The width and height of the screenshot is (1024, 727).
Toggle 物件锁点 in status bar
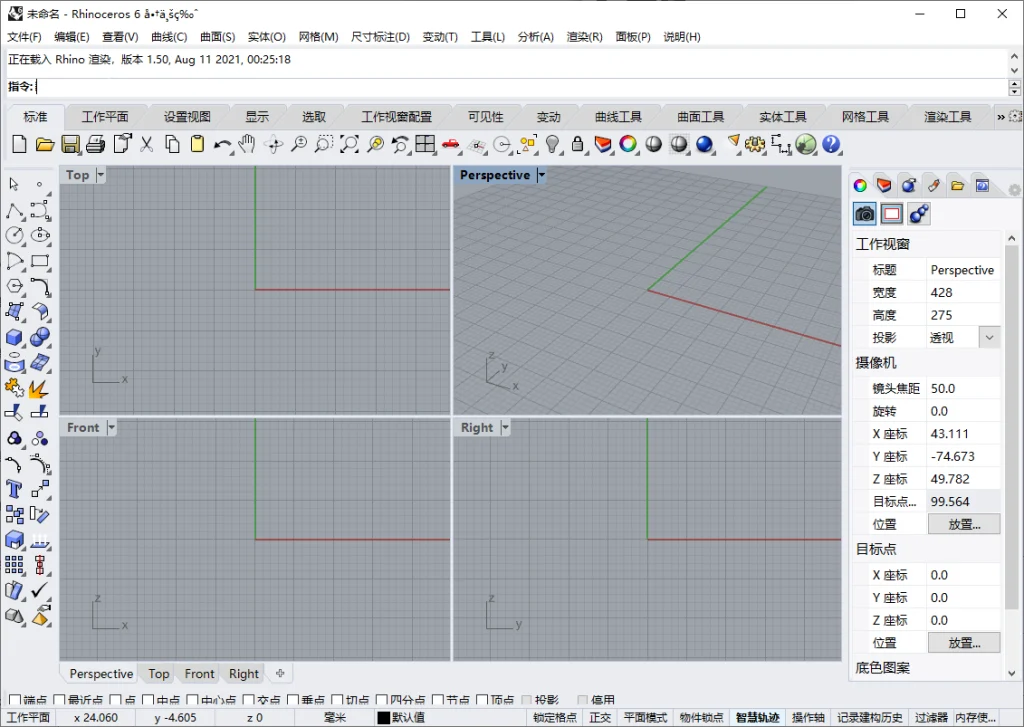[701, 717]
